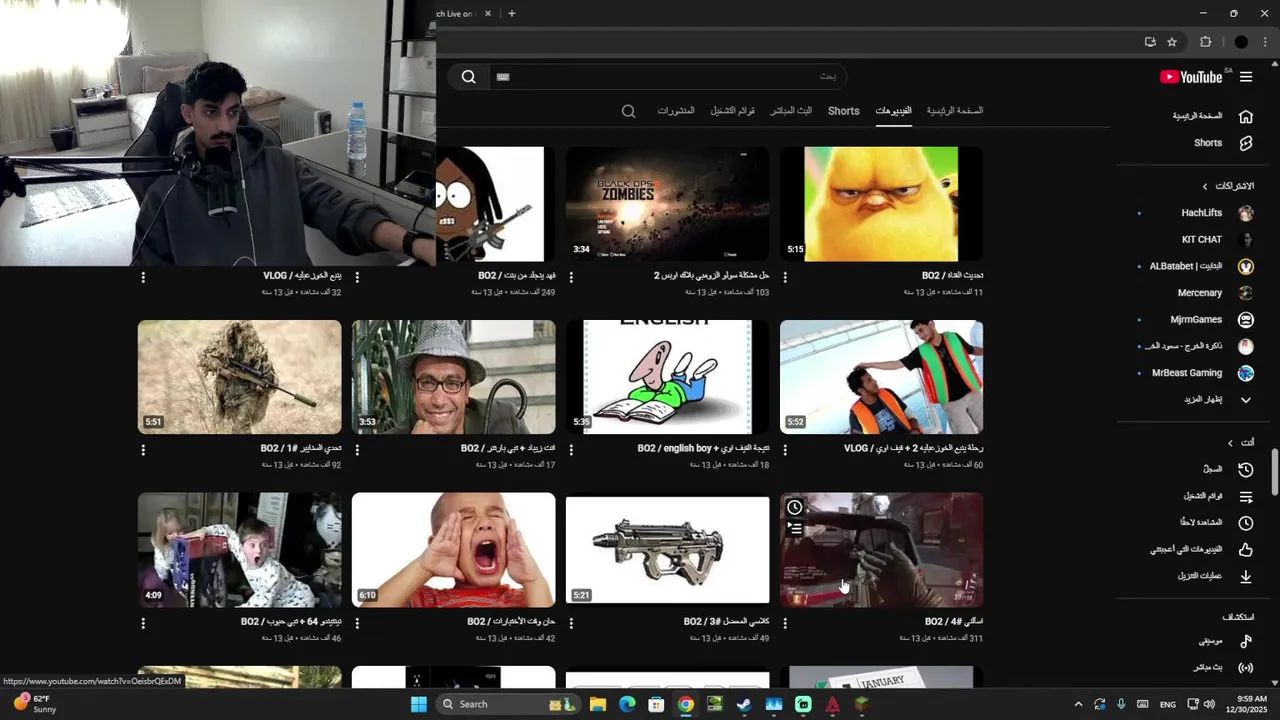Click Watch later clock overlay on BO2 #4 thumbnail
This screenshot has height=720, width=1280.
[794, 507]
